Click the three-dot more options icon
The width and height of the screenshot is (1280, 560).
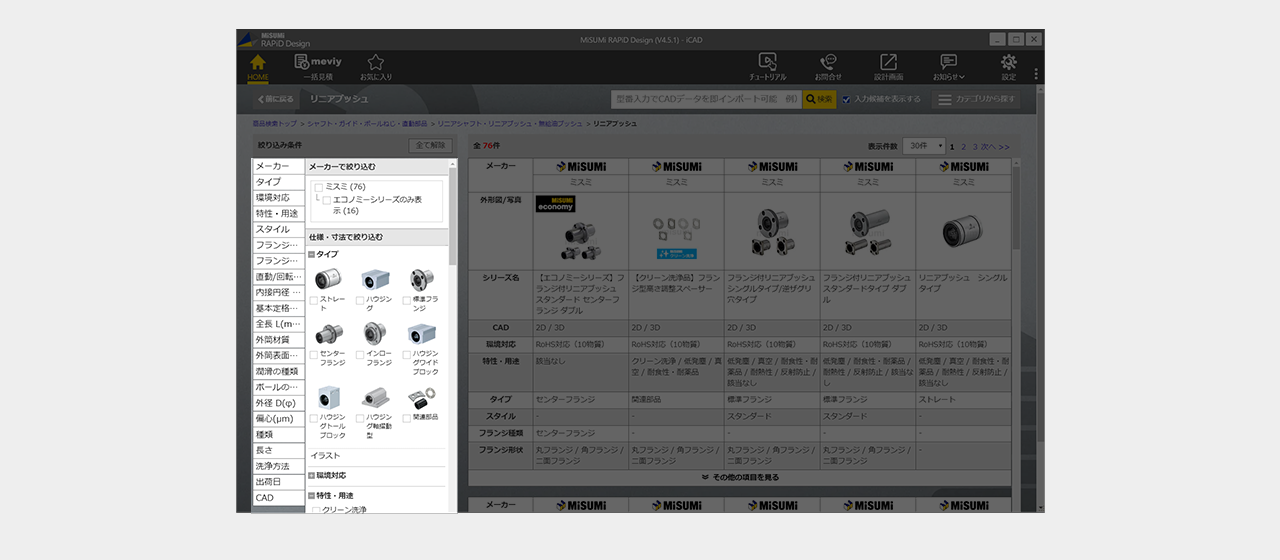(1036, 74)
